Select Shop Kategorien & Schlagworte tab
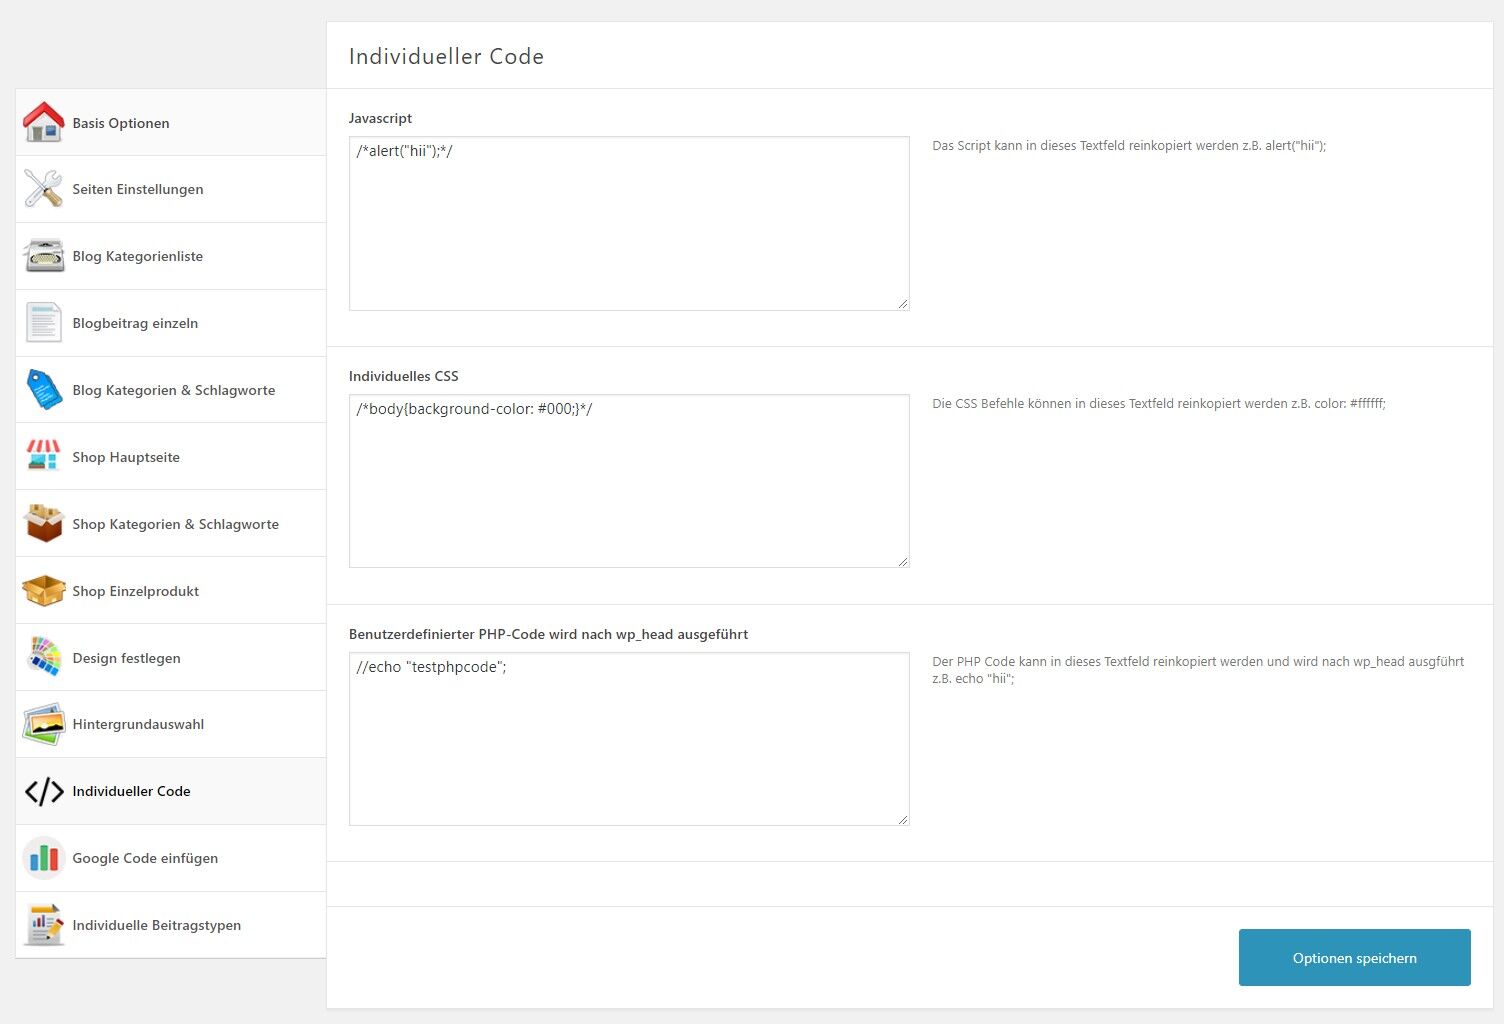The height and width of the screenshot is (1024, 1504). click(171, 524)
